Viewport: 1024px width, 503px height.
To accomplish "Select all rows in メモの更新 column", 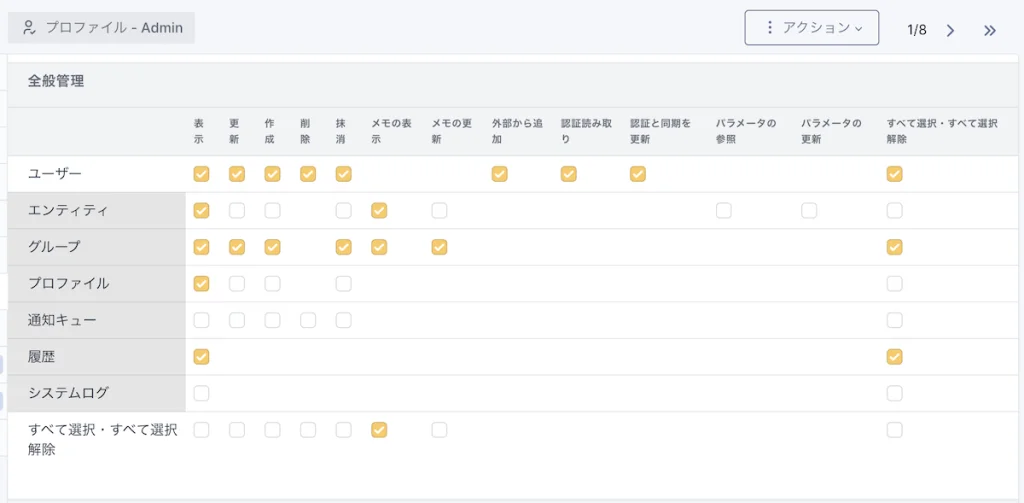I will [x=440, y=430].
